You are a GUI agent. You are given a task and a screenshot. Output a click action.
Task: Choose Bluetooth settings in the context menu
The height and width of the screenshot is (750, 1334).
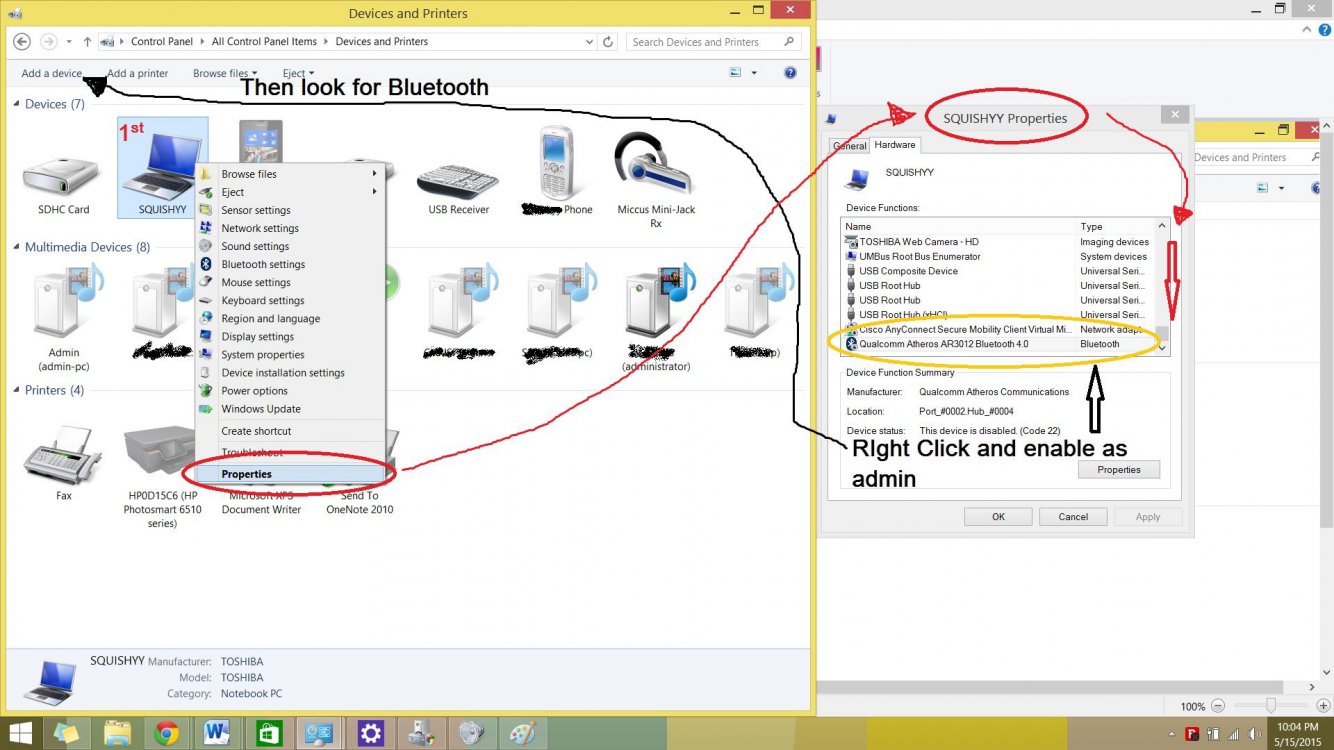tap(263, 264)
